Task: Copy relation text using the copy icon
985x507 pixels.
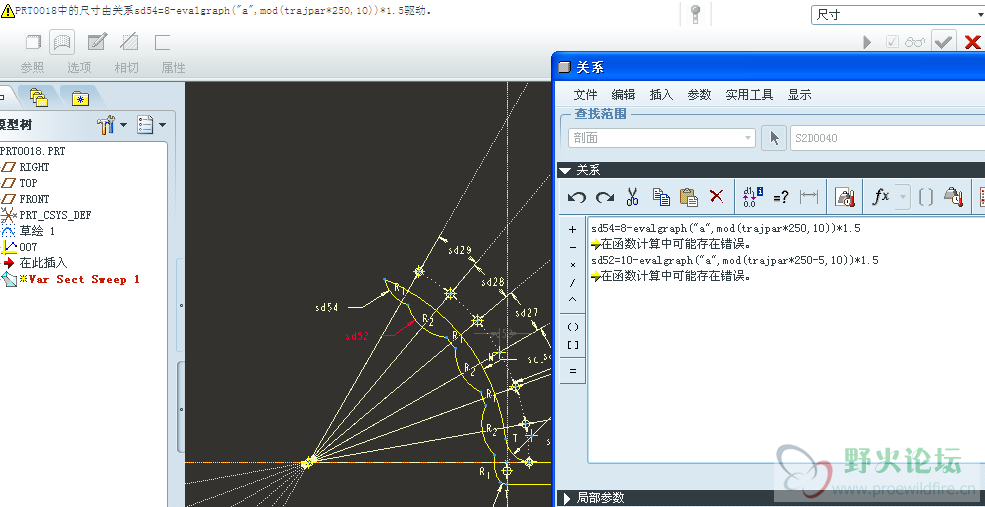Action: [661, 197]
